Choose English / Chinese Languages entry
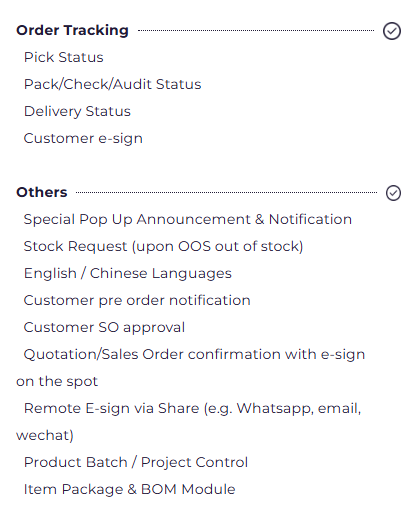This screenshot has height=511, width=419. coord(128,274)
